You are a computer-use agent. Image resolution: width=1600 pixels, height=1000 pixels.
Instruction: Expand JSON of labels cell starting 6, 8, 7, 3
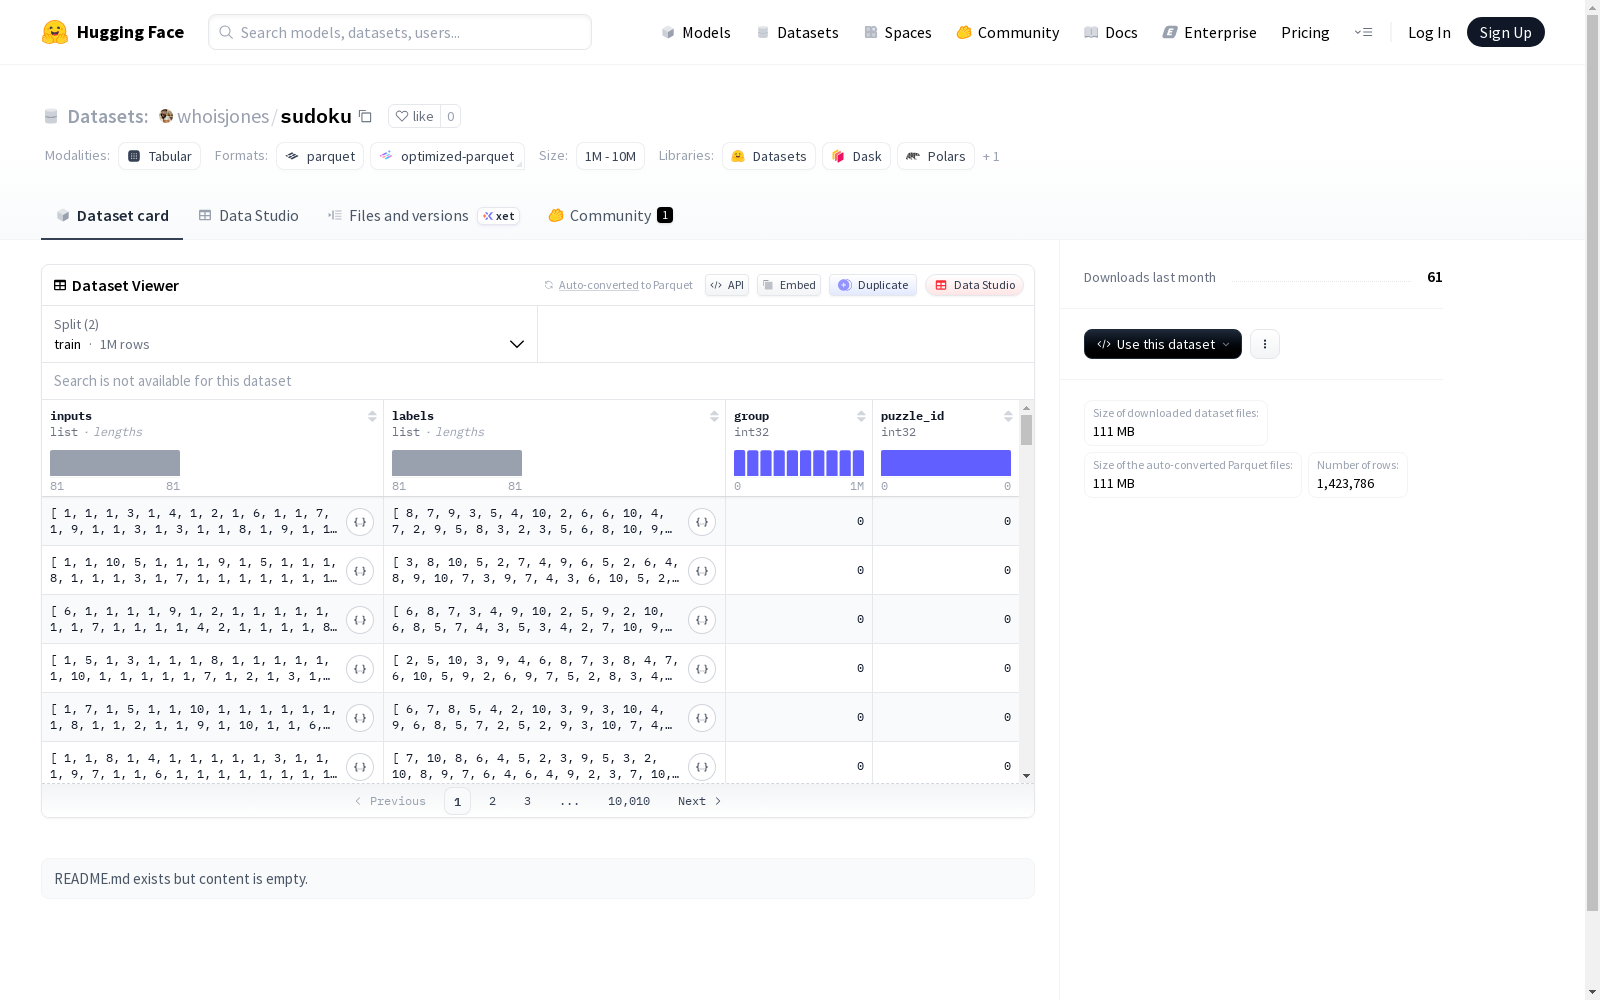click(702, 619)
